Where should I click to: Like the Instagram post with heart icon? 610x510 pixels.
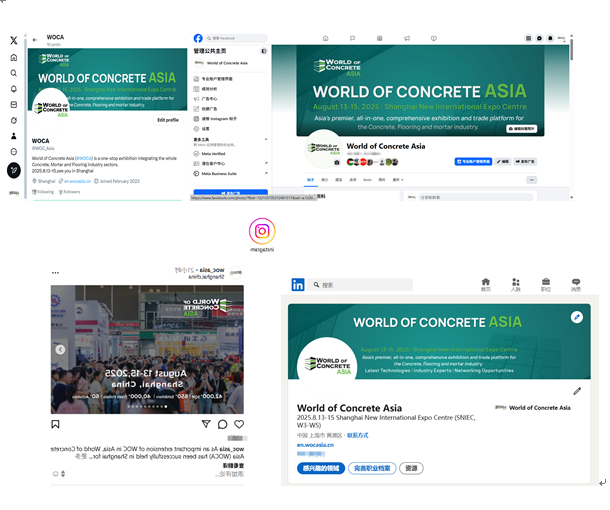[x=239, y=424]
